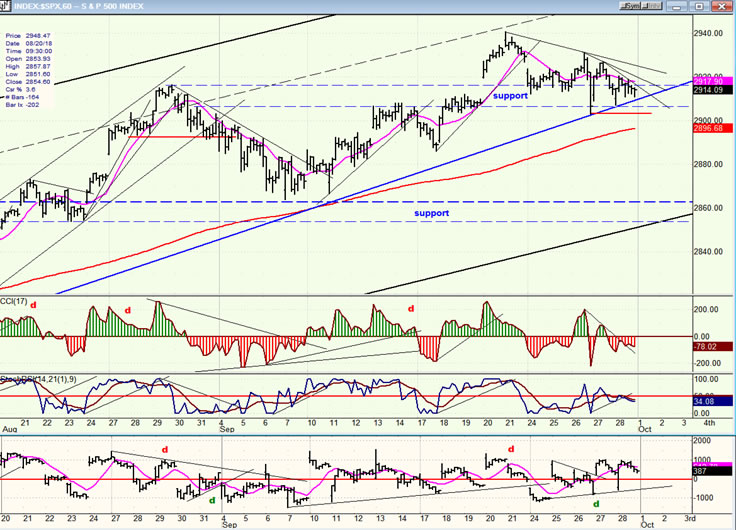Click the -78.02 CCI value tag
This screenshot has height=530, width=736.
click(x=713, y=346)
